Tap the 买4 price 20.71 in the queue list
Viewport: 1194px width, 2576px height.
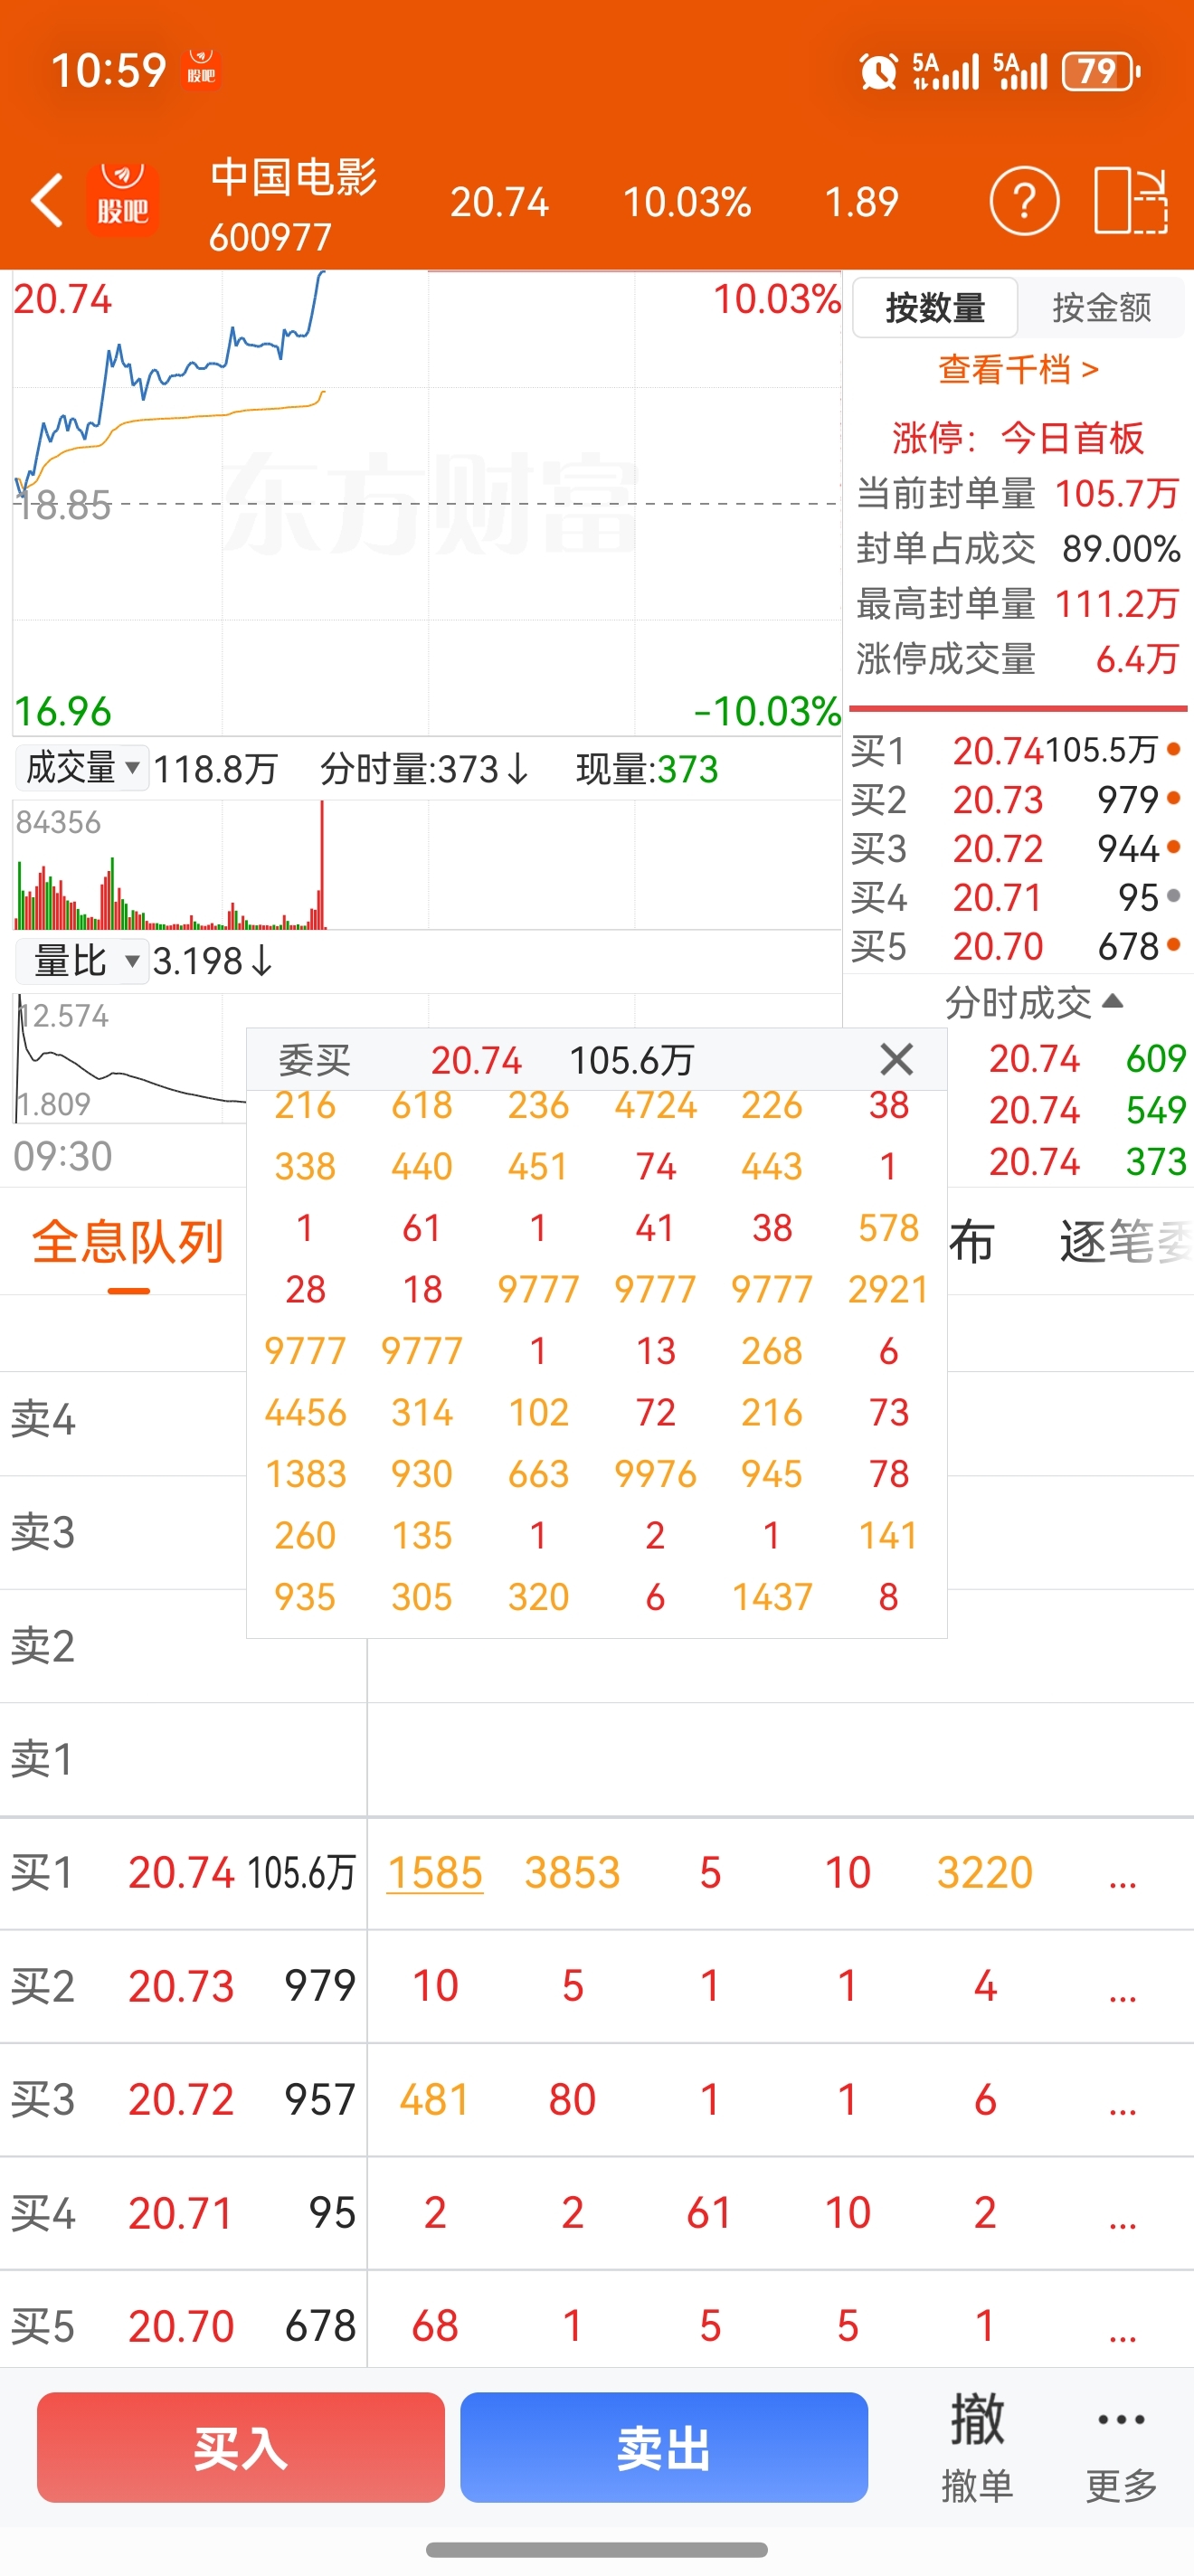[x=181, y=2212]
